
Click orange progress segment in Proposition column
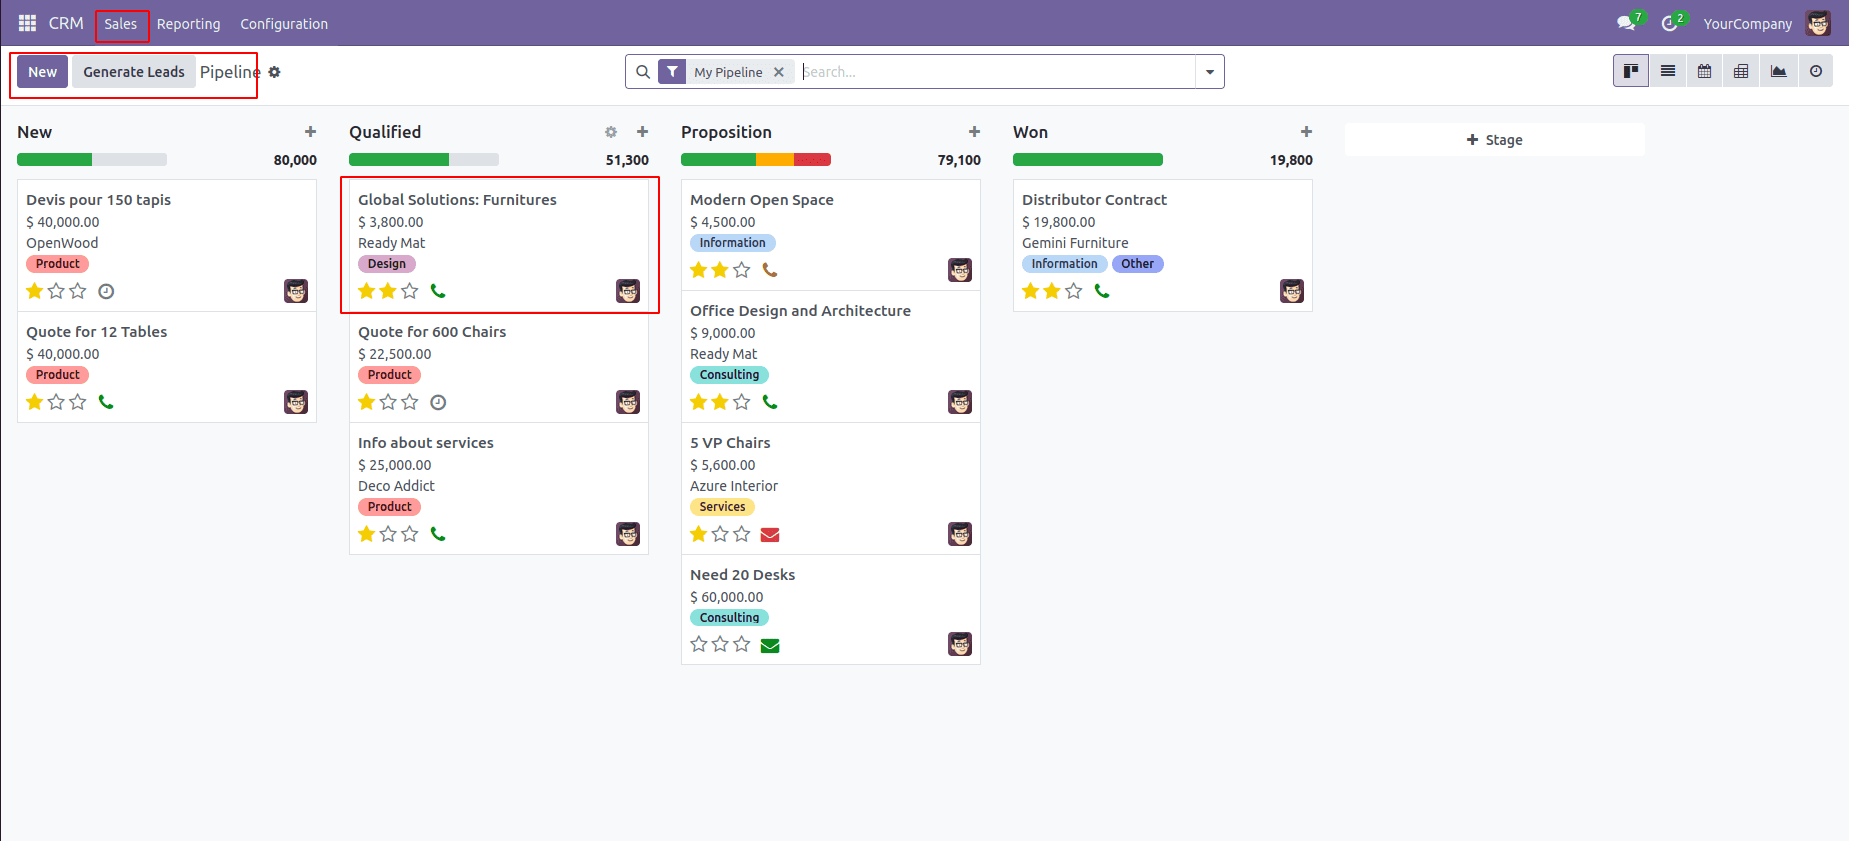pos(775,160)
